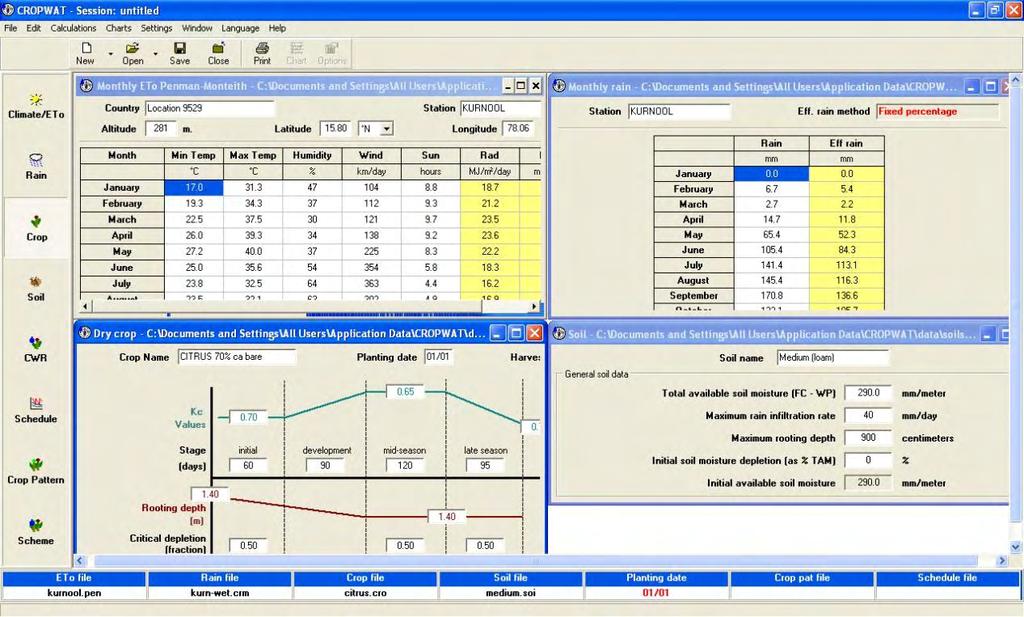
Task: Click the Country field Location 9529
Action: point(210,108)
